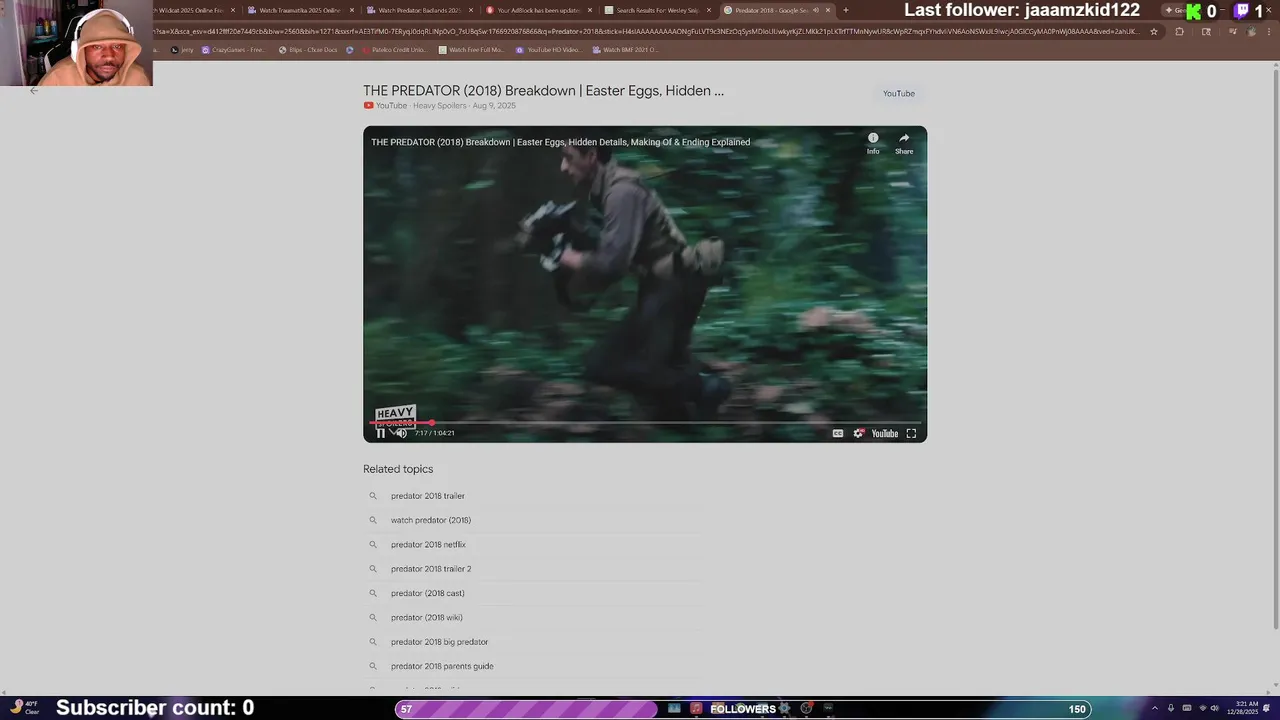1280x720 pixels.
Task: Select 'predator 2018 big predator' suggestion
Action: (439, 642)
